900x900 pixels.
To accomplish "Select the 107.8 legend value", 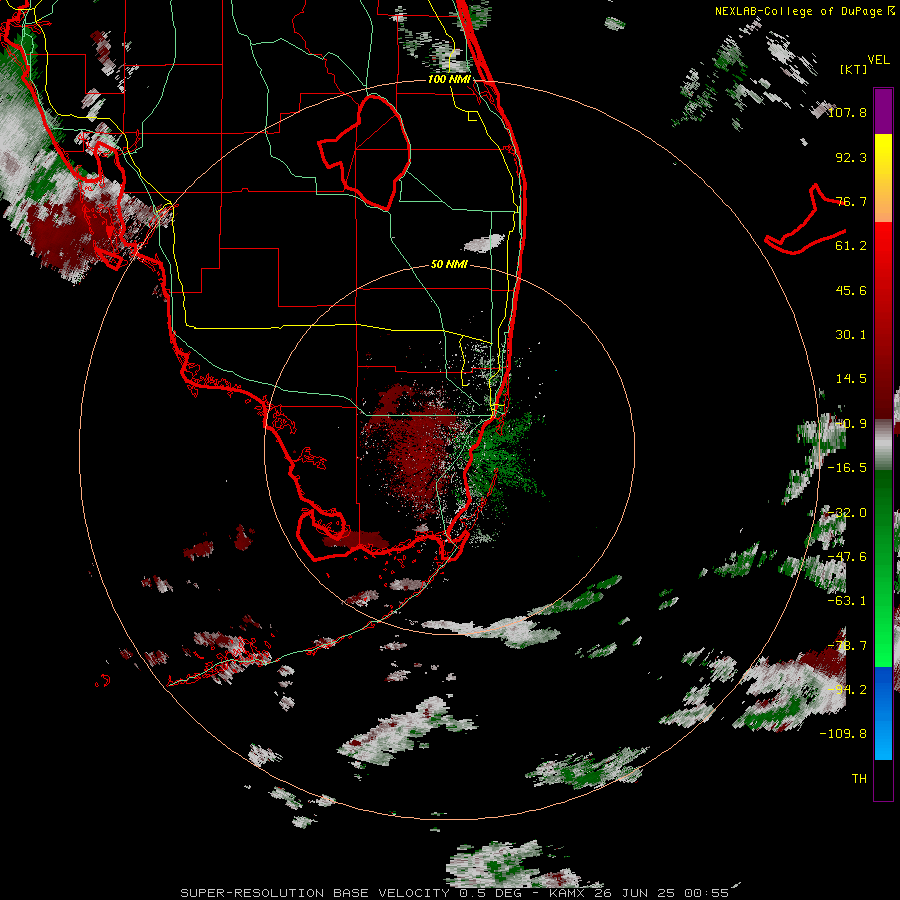I will [x=847, y=112].
